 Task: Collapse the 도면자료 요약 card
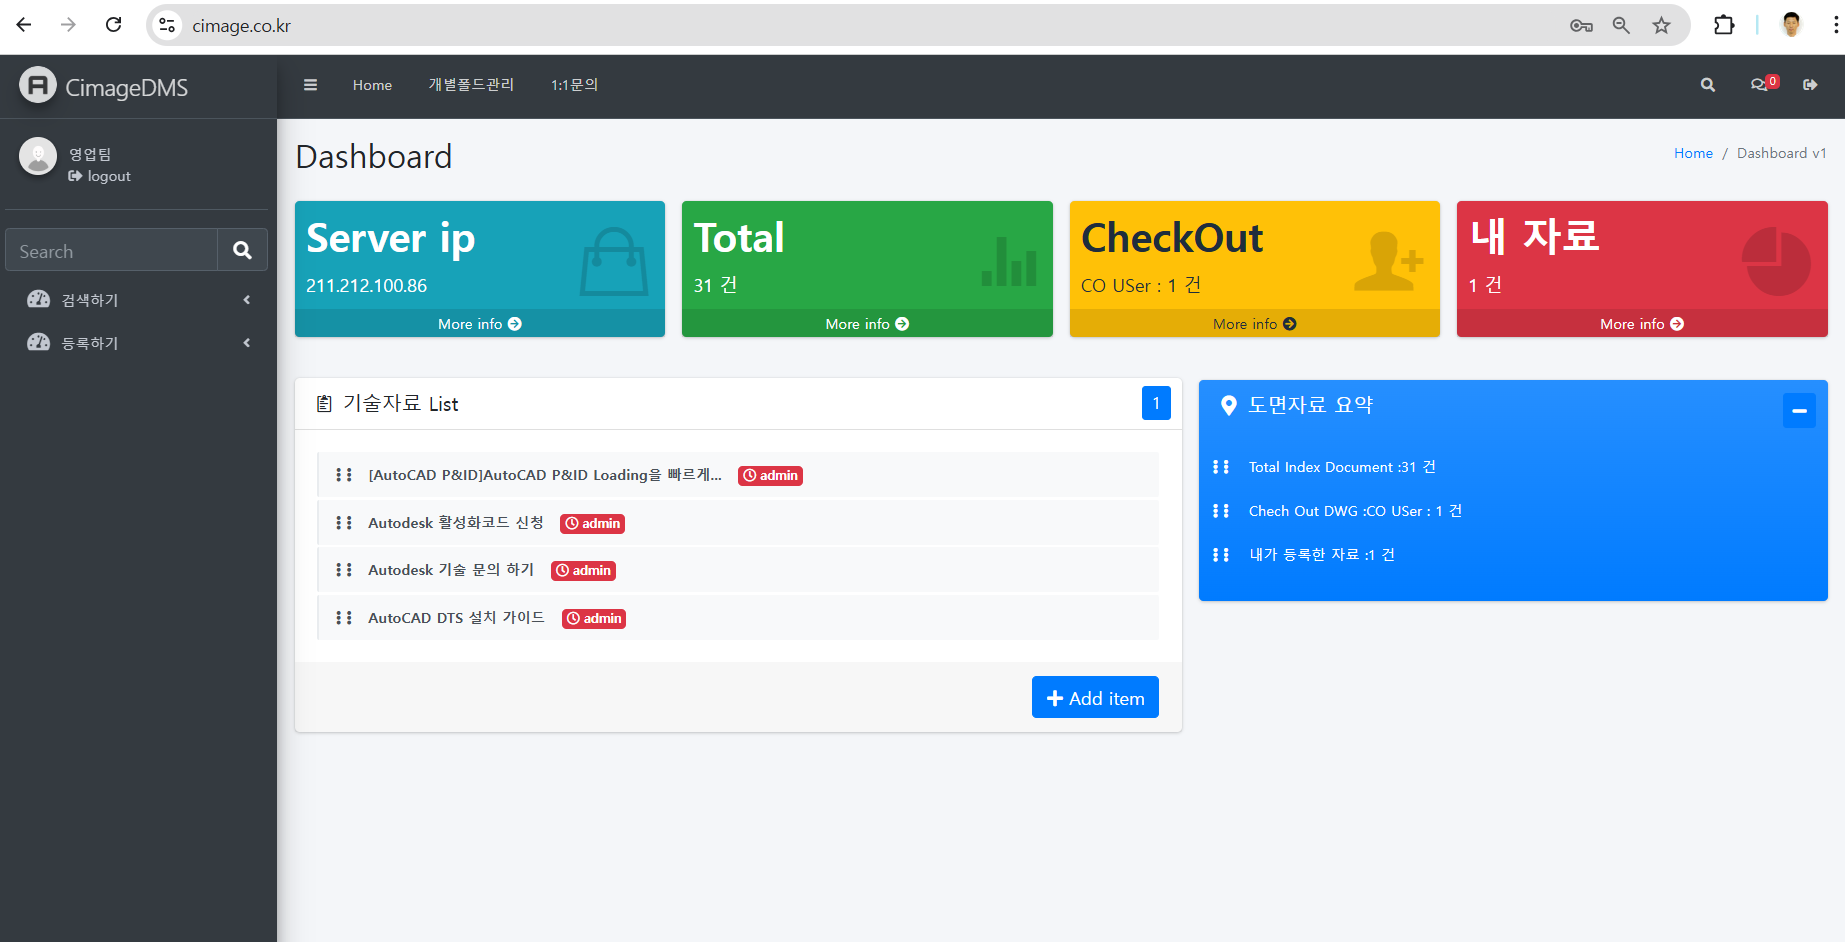1798,410
